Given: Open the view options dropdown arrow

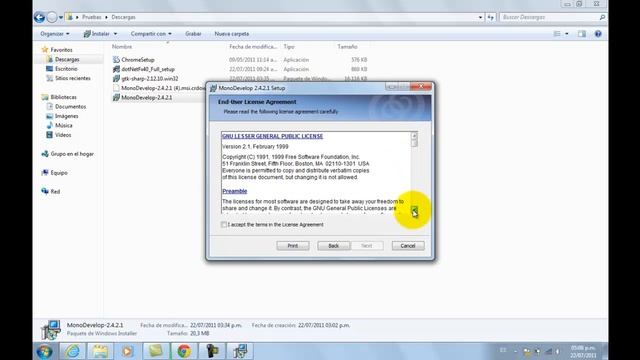Looking at the screenshot, I should tap(567, 34).
